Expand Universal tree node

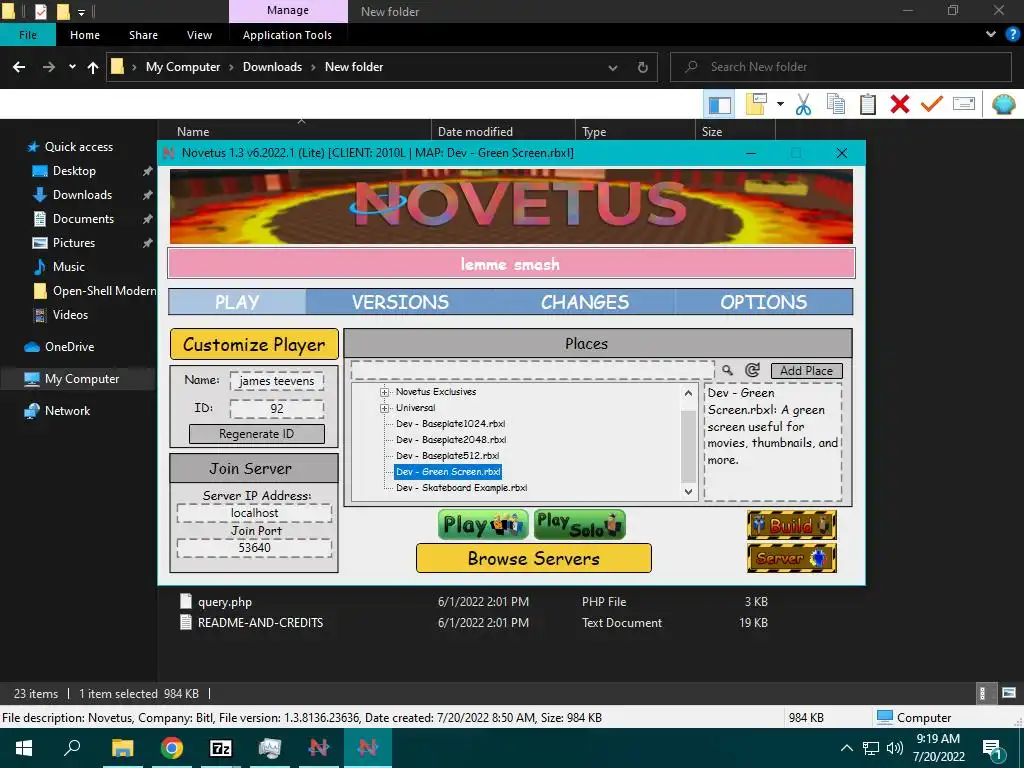[x=385, y=408]
